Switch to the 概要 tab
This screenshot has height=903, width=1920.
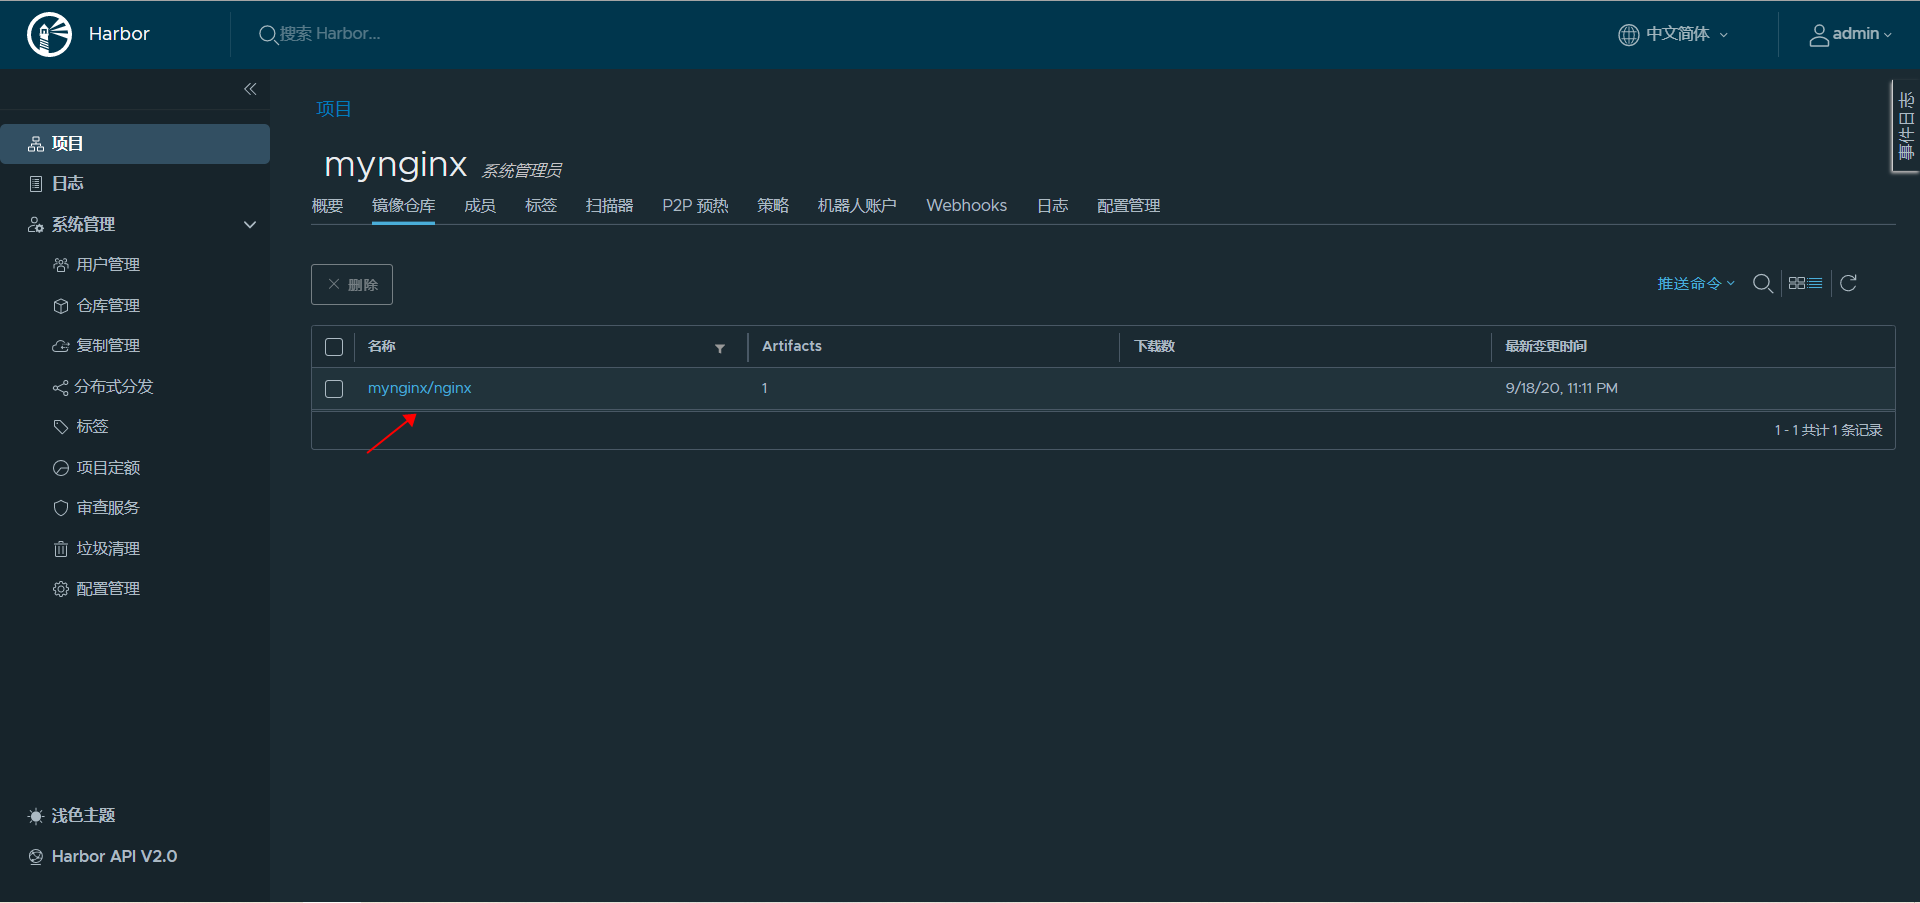click(x=327, y=206)
